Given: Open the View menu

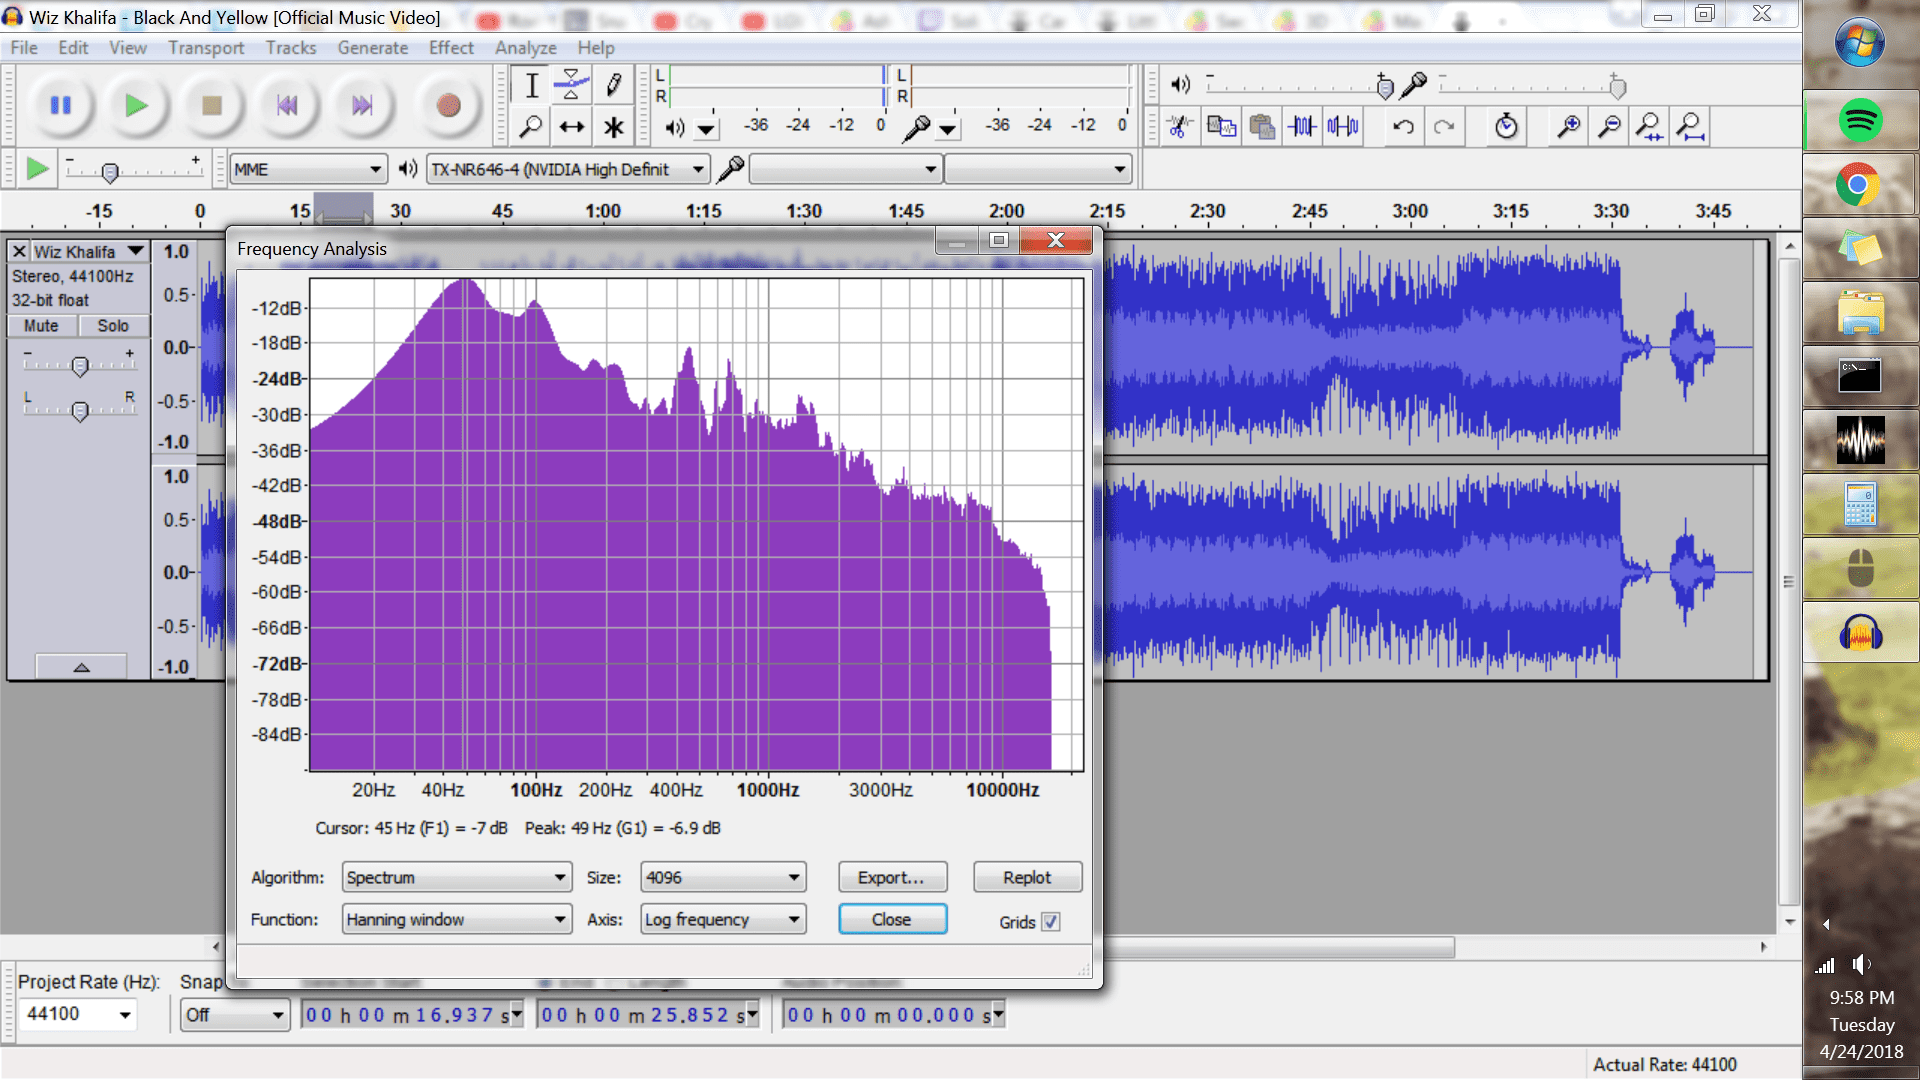Looking at the screenshot, I should coord(128,48).
